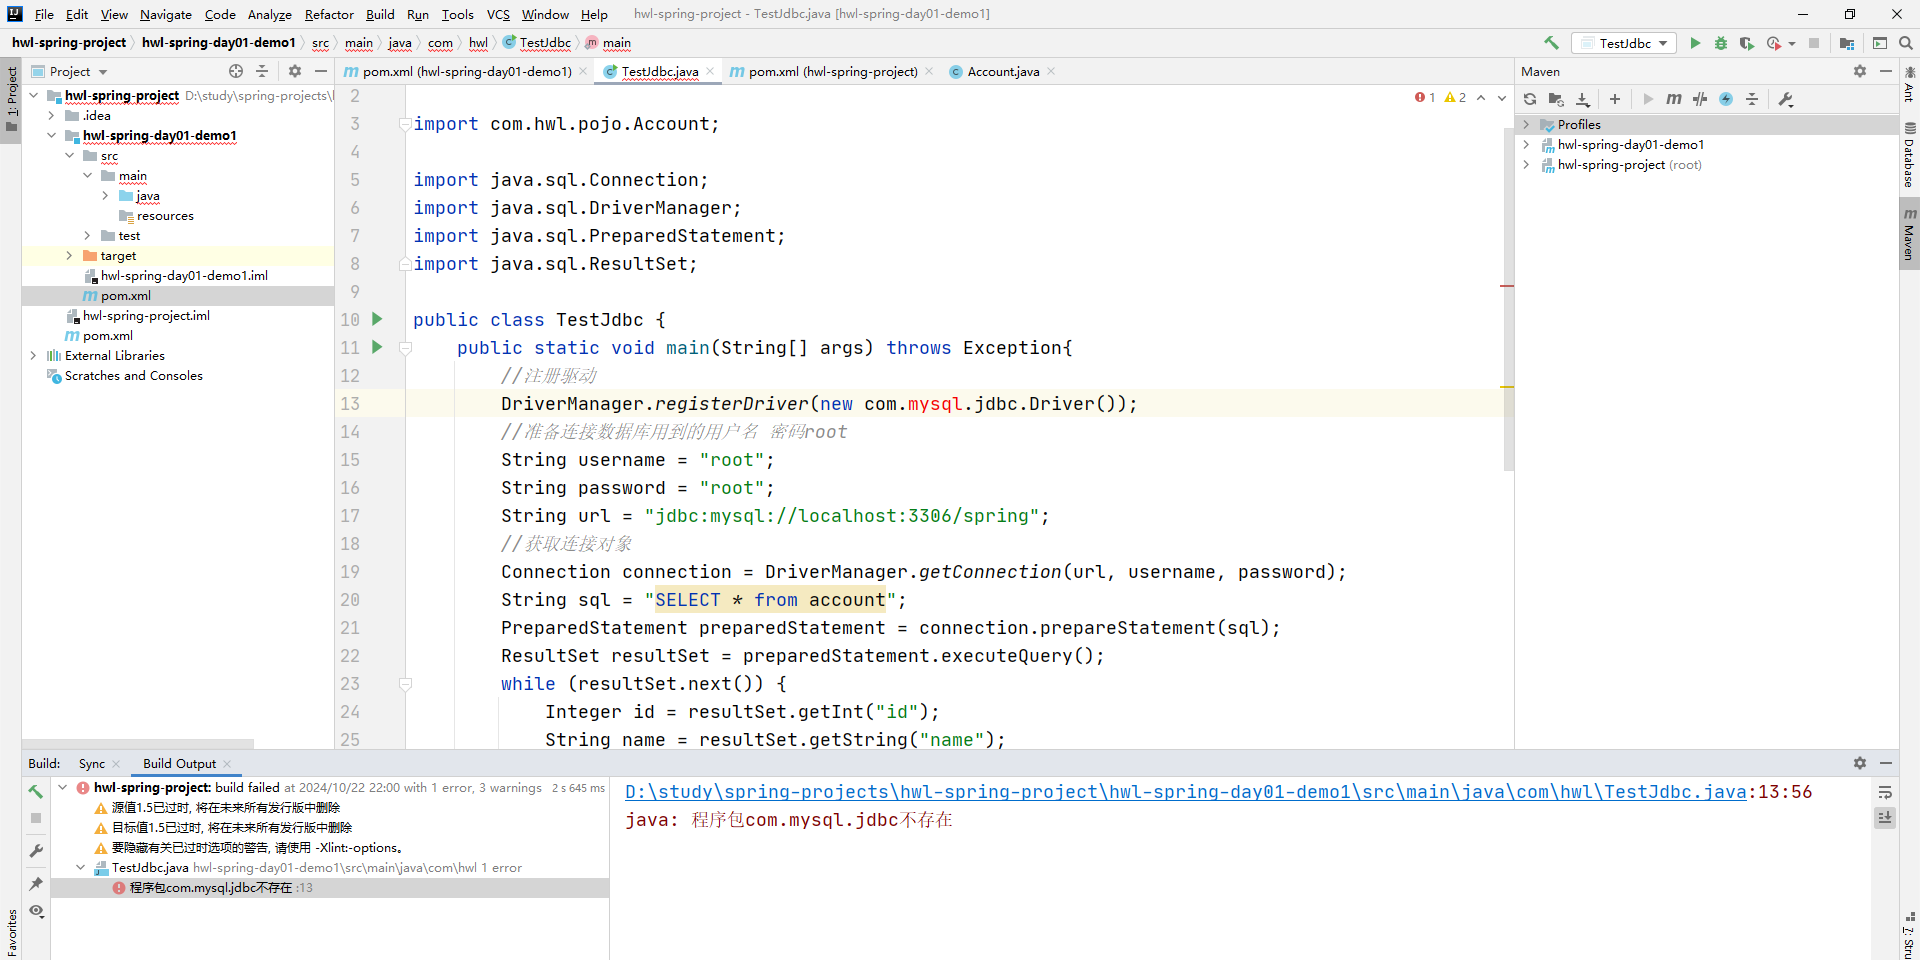Open the Refactor menu

[329, 14]
